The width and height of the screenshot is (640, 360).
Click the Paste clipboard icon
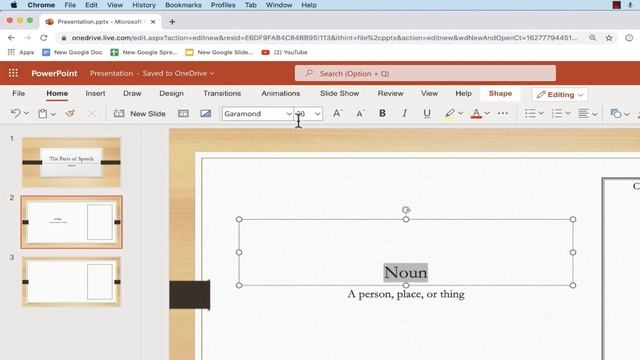pos(42,113)
